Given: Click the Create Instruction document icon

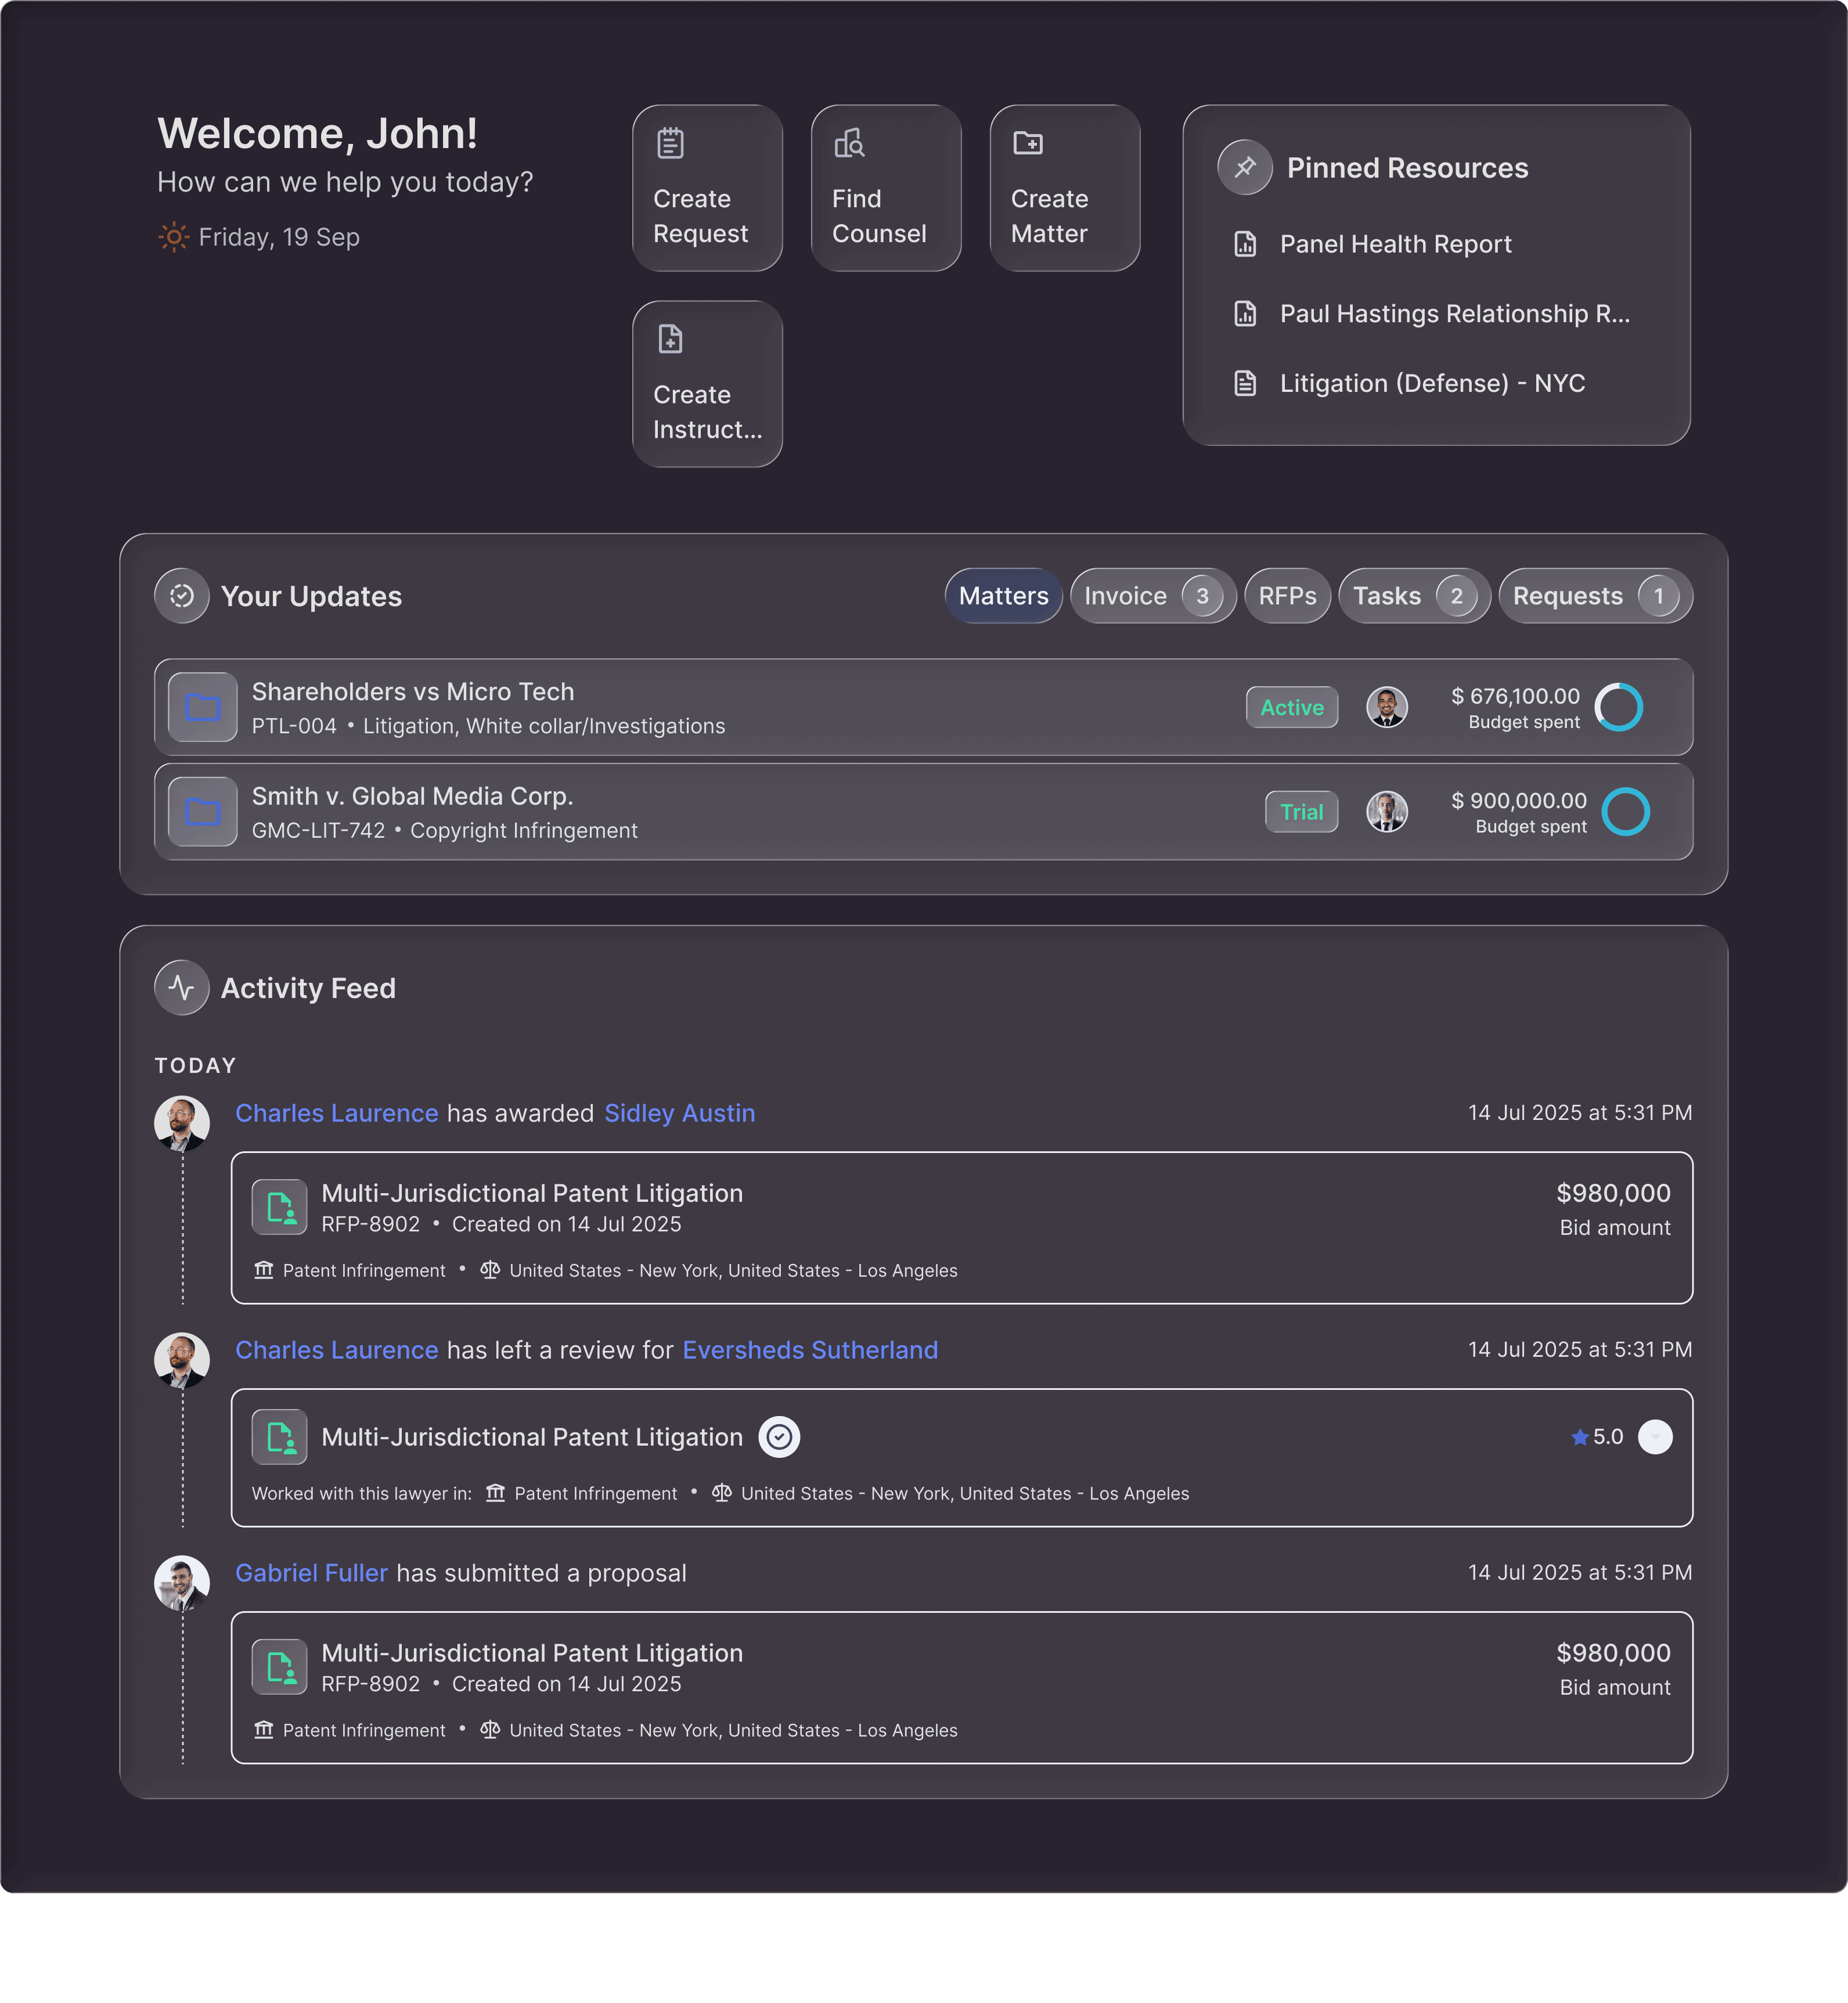Looking at the screenshot, I should click(670, 340).
